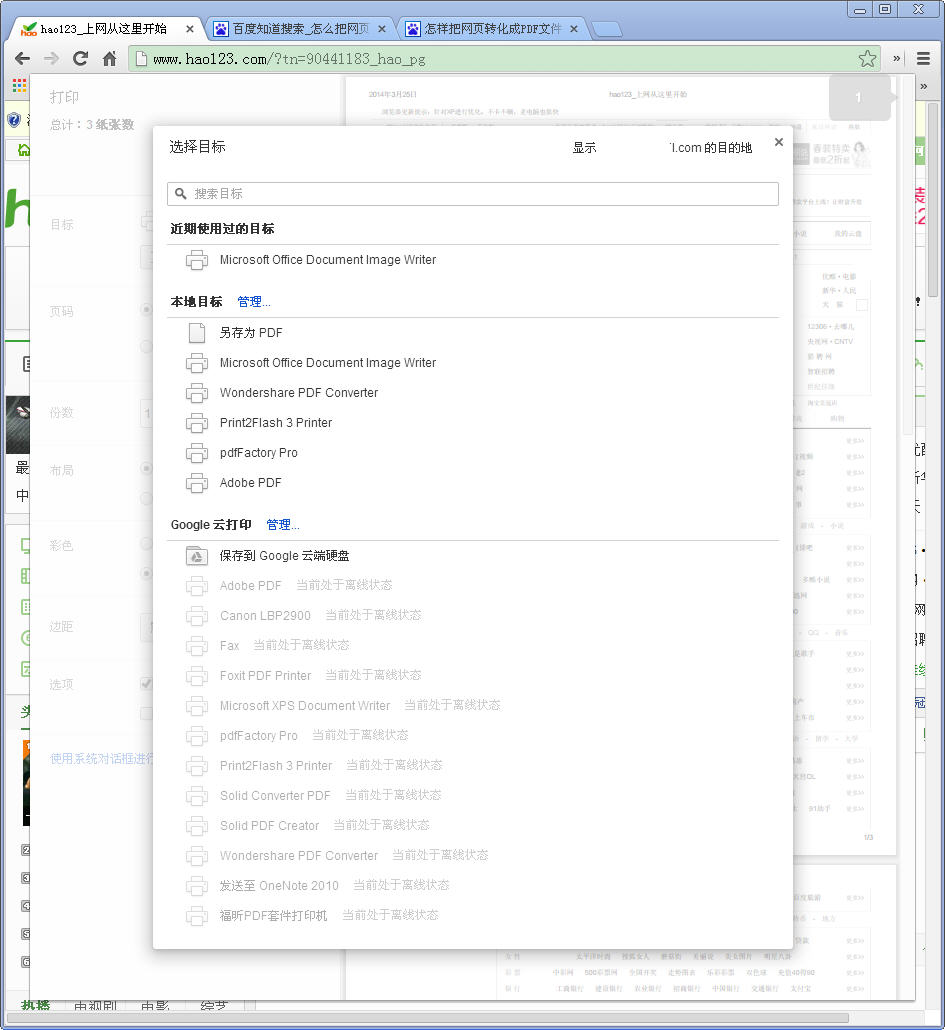This screenshot has height=1030, width=945.
Task: Click offline Microsoft XPS Document Writer icon
Action: 197,705
